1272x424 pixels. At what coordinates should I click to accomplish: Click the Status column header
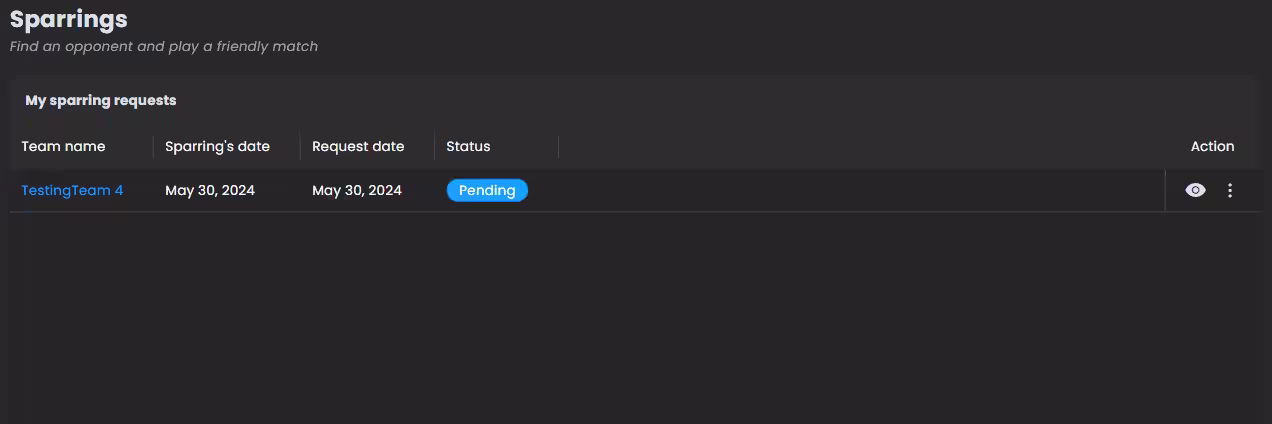(x=468, y=146)
